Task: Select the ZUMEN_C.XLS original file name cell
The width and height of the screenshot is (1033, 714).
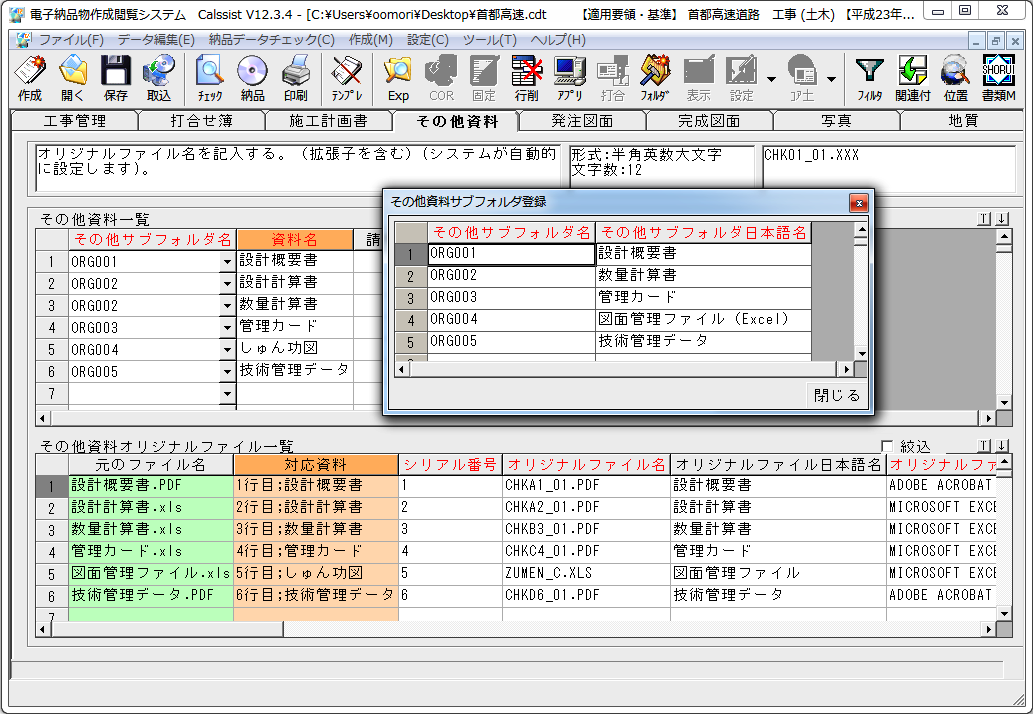Action: pyautogui.click(x=586, y=573)
